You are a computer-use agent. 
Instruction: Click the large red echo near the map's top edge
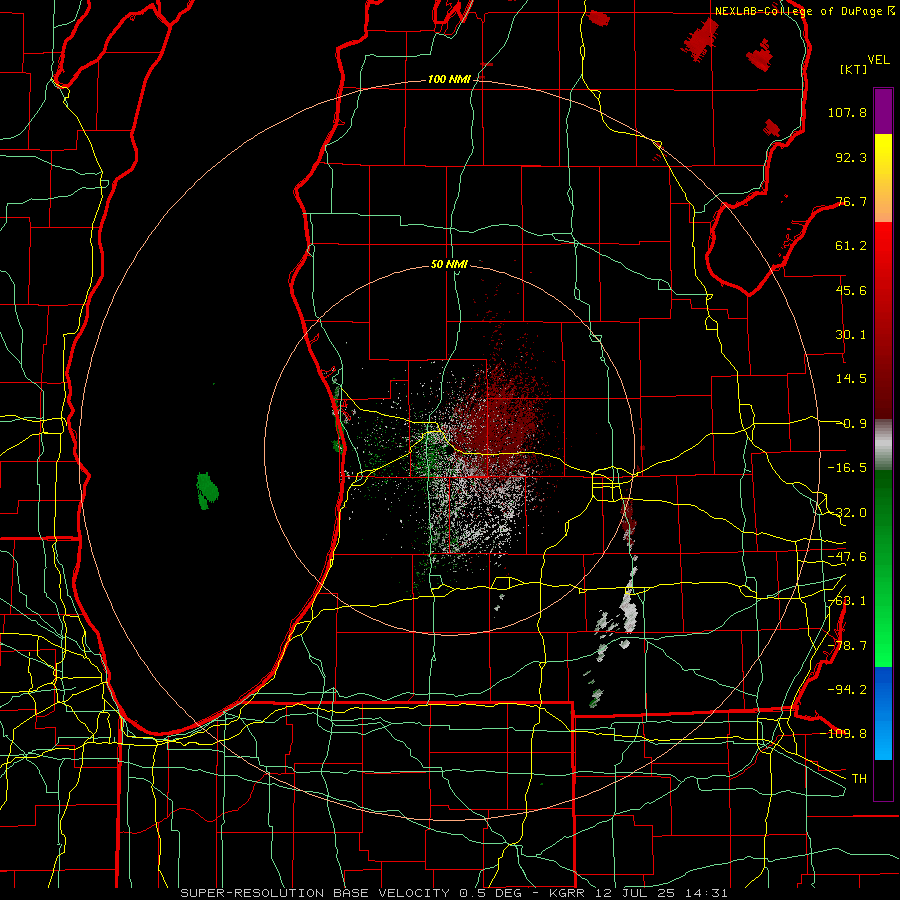click(701, 39)
